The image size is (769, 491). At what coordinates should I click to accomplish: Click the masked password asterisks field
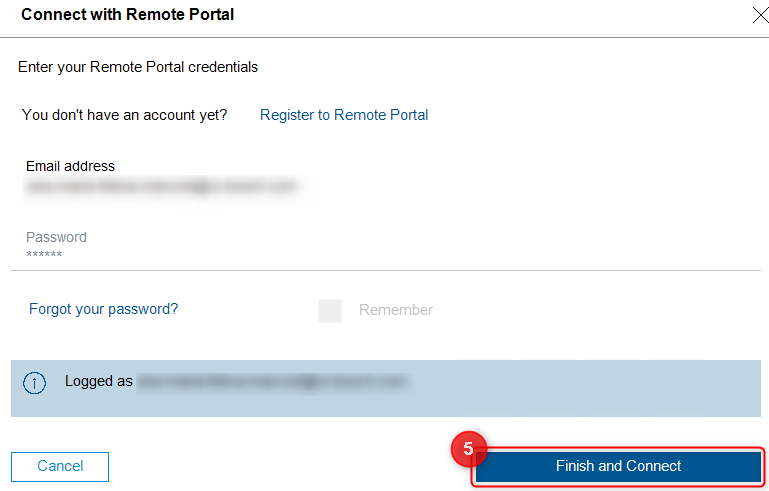coord(44,255)
